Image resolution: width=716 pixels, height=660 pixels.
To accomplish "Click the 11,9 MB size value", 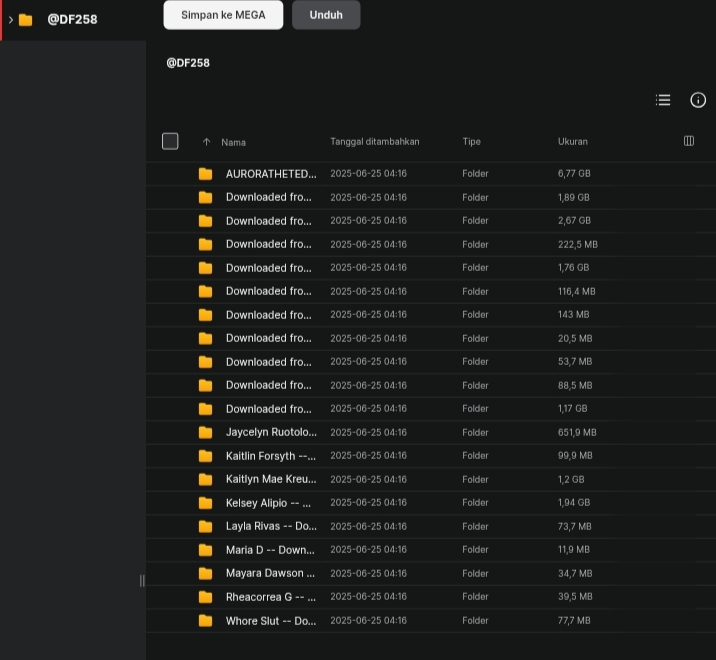I will coord(574,550).
